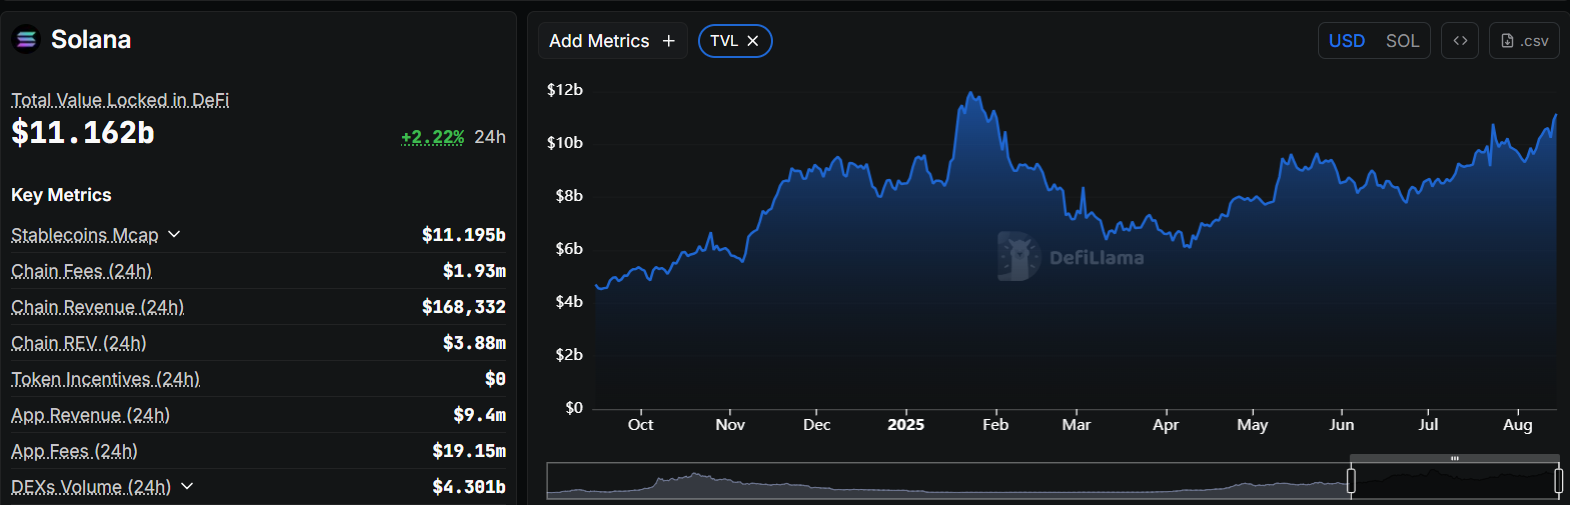
Task: Click the App Revenue (24h) label
Action: 90,415
